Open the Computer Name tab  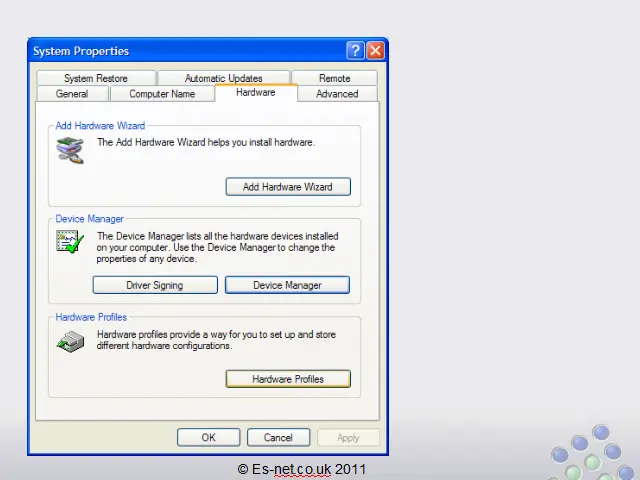pyautogui.click(x=162, y=94)
